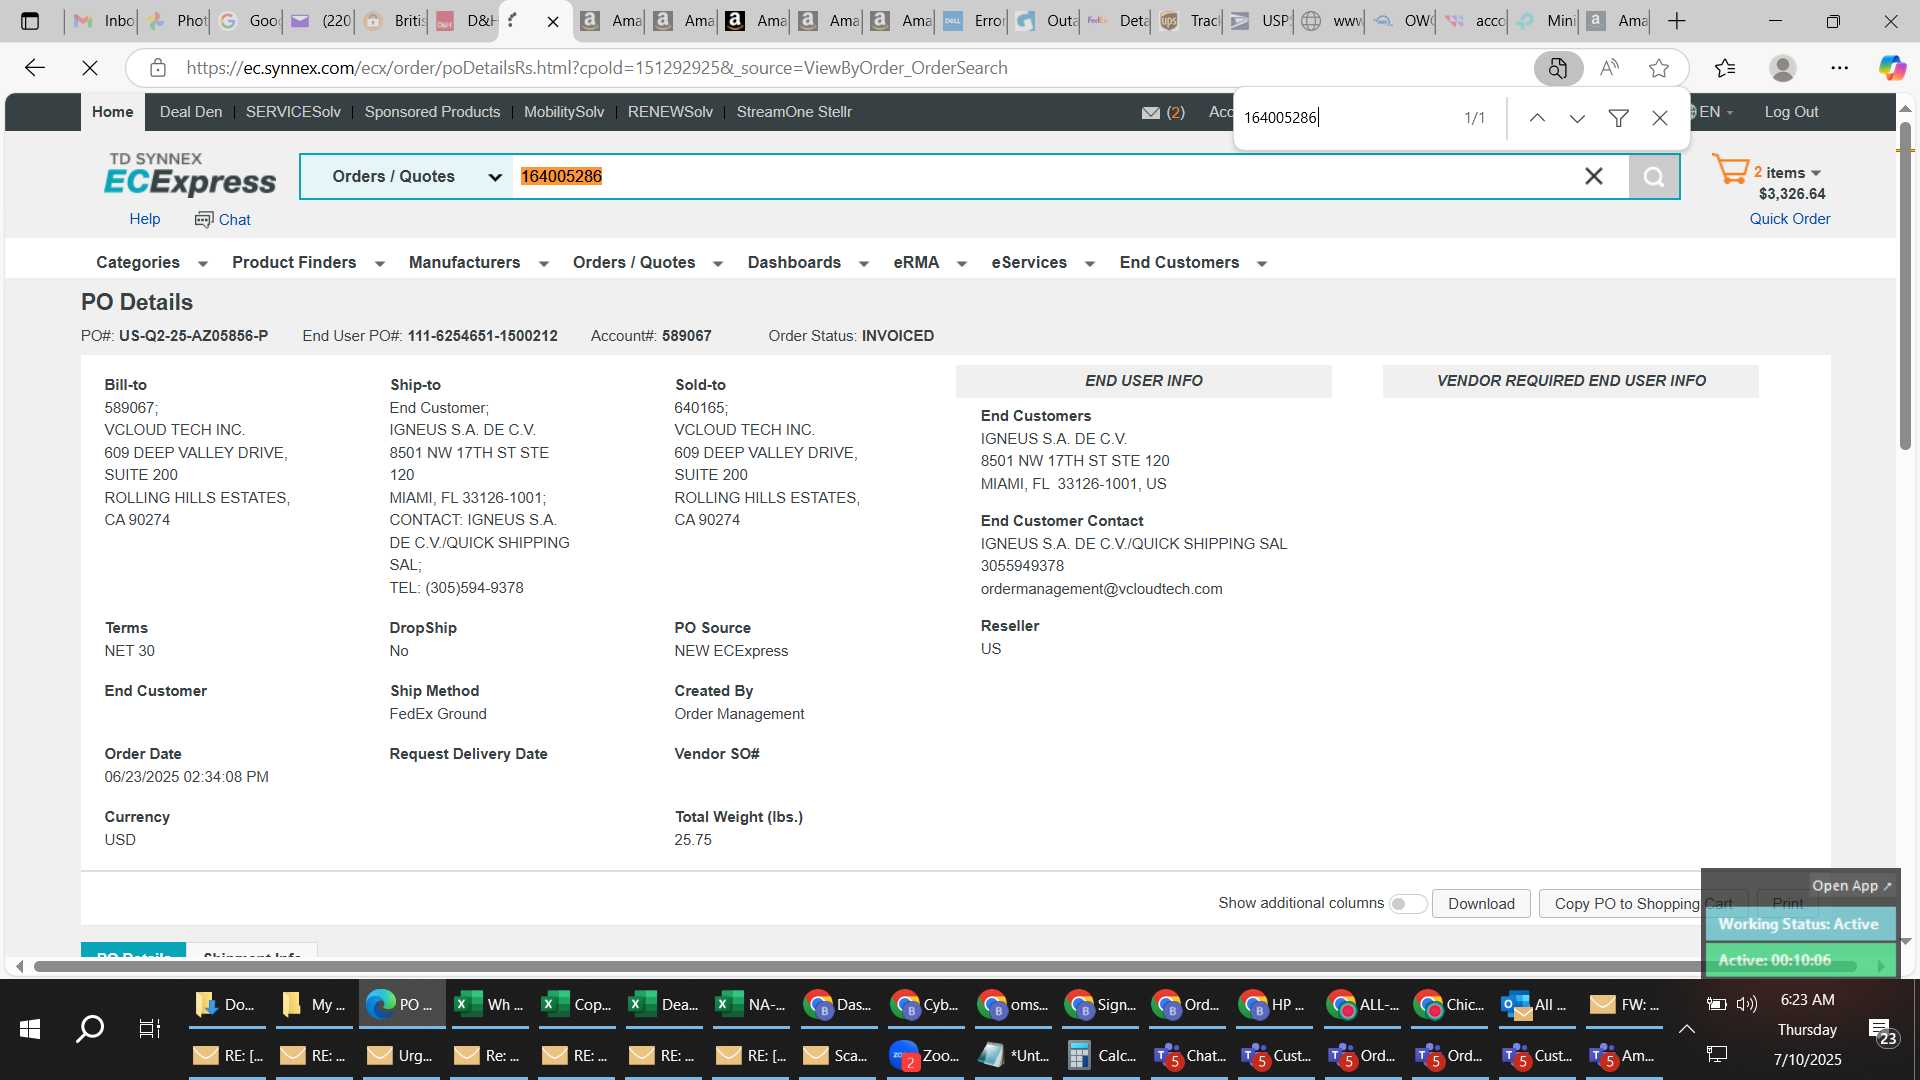This screenshot has width=1920, height=1080.
Task: Click the find-on-page text box
Action: click(x=1345, y=118)
